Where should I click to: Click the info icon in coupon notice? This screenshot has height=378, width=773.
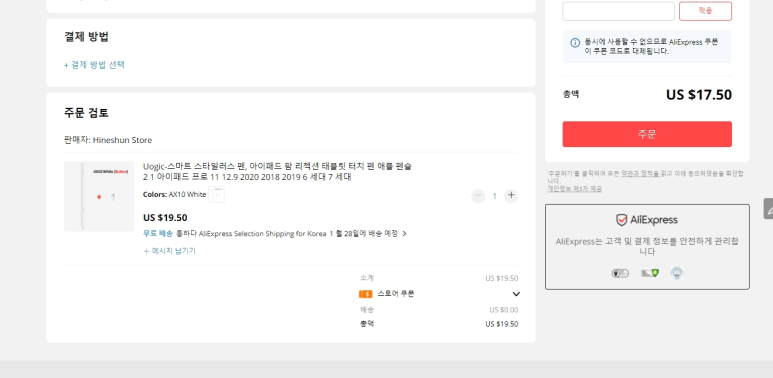575,43
